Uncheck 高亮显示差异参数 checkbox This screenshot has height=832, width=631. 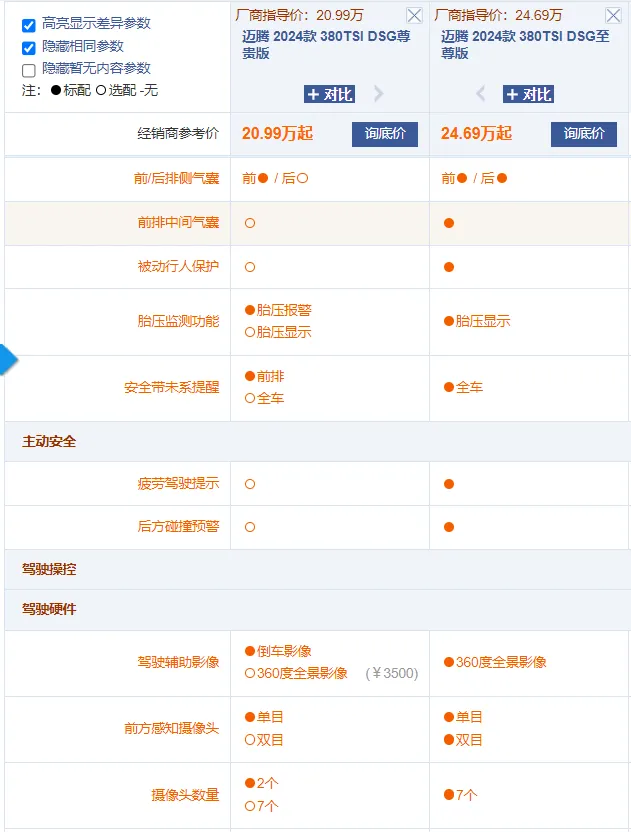pyautogui.click(x=29, y=25)
